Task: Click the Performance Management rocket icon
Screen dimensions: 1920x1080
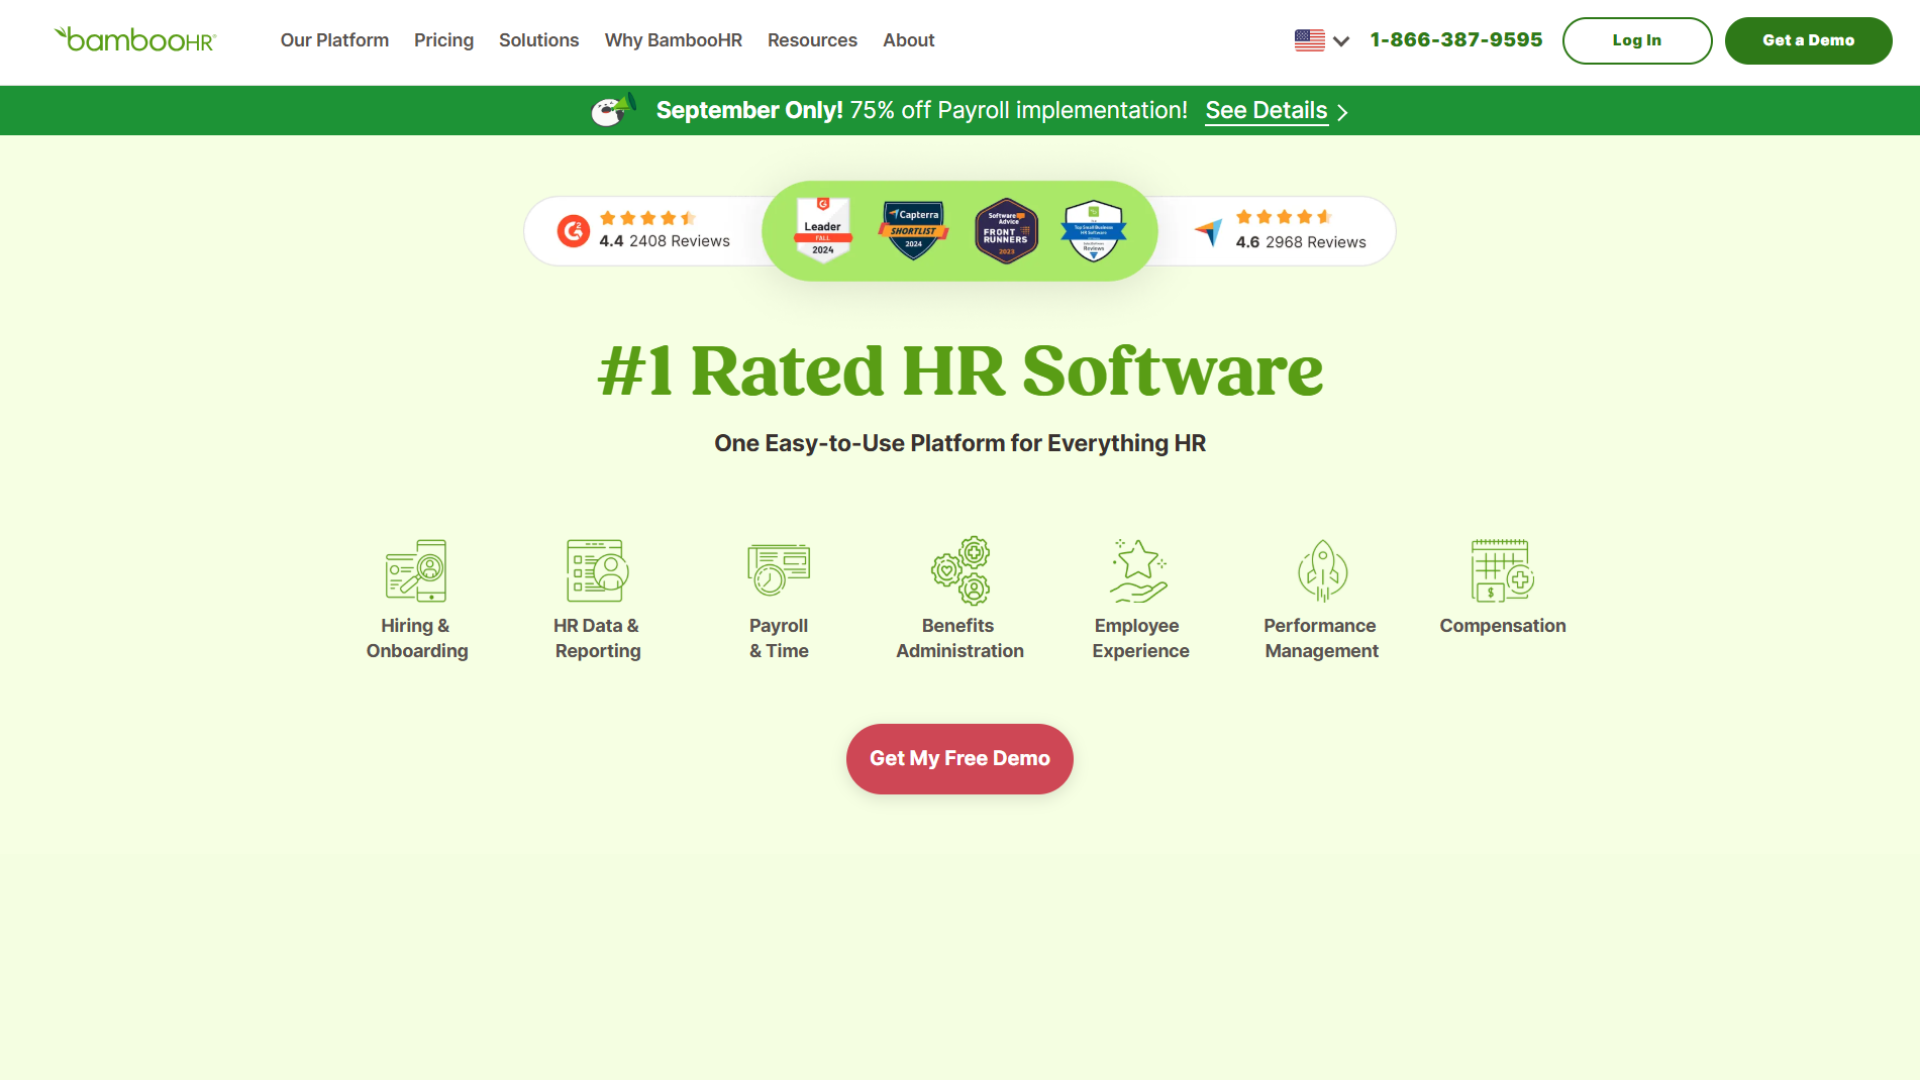Action: click(1322, 571)
